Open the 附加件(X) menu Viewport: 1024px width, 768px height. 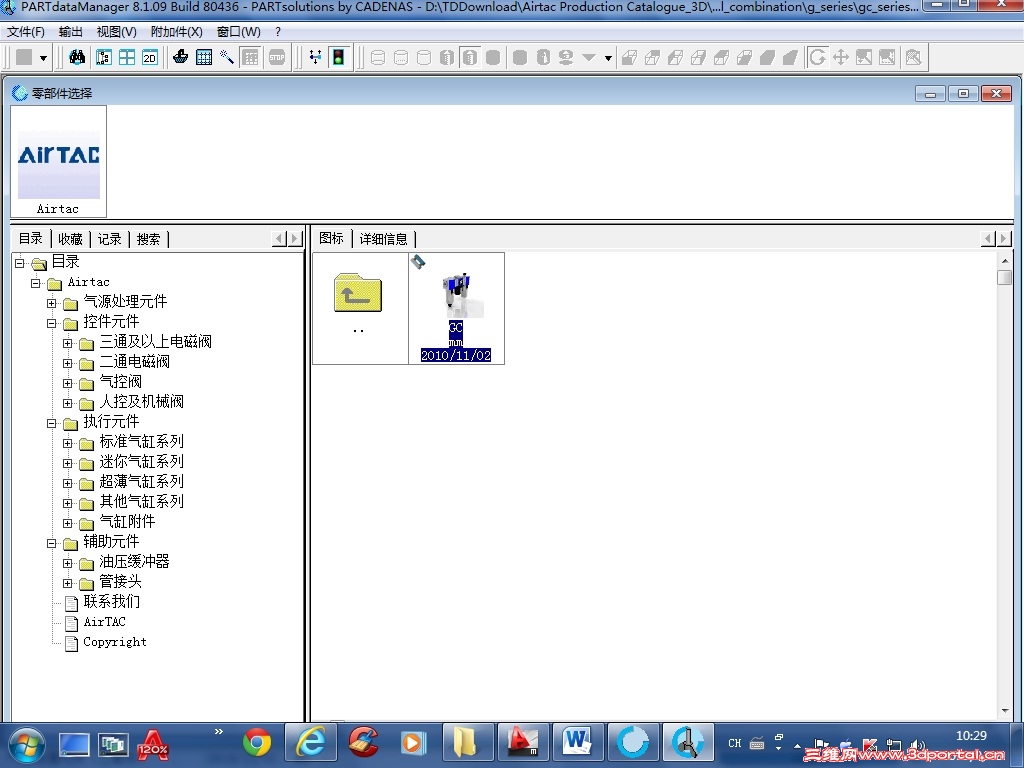click(x=176, y=31)
